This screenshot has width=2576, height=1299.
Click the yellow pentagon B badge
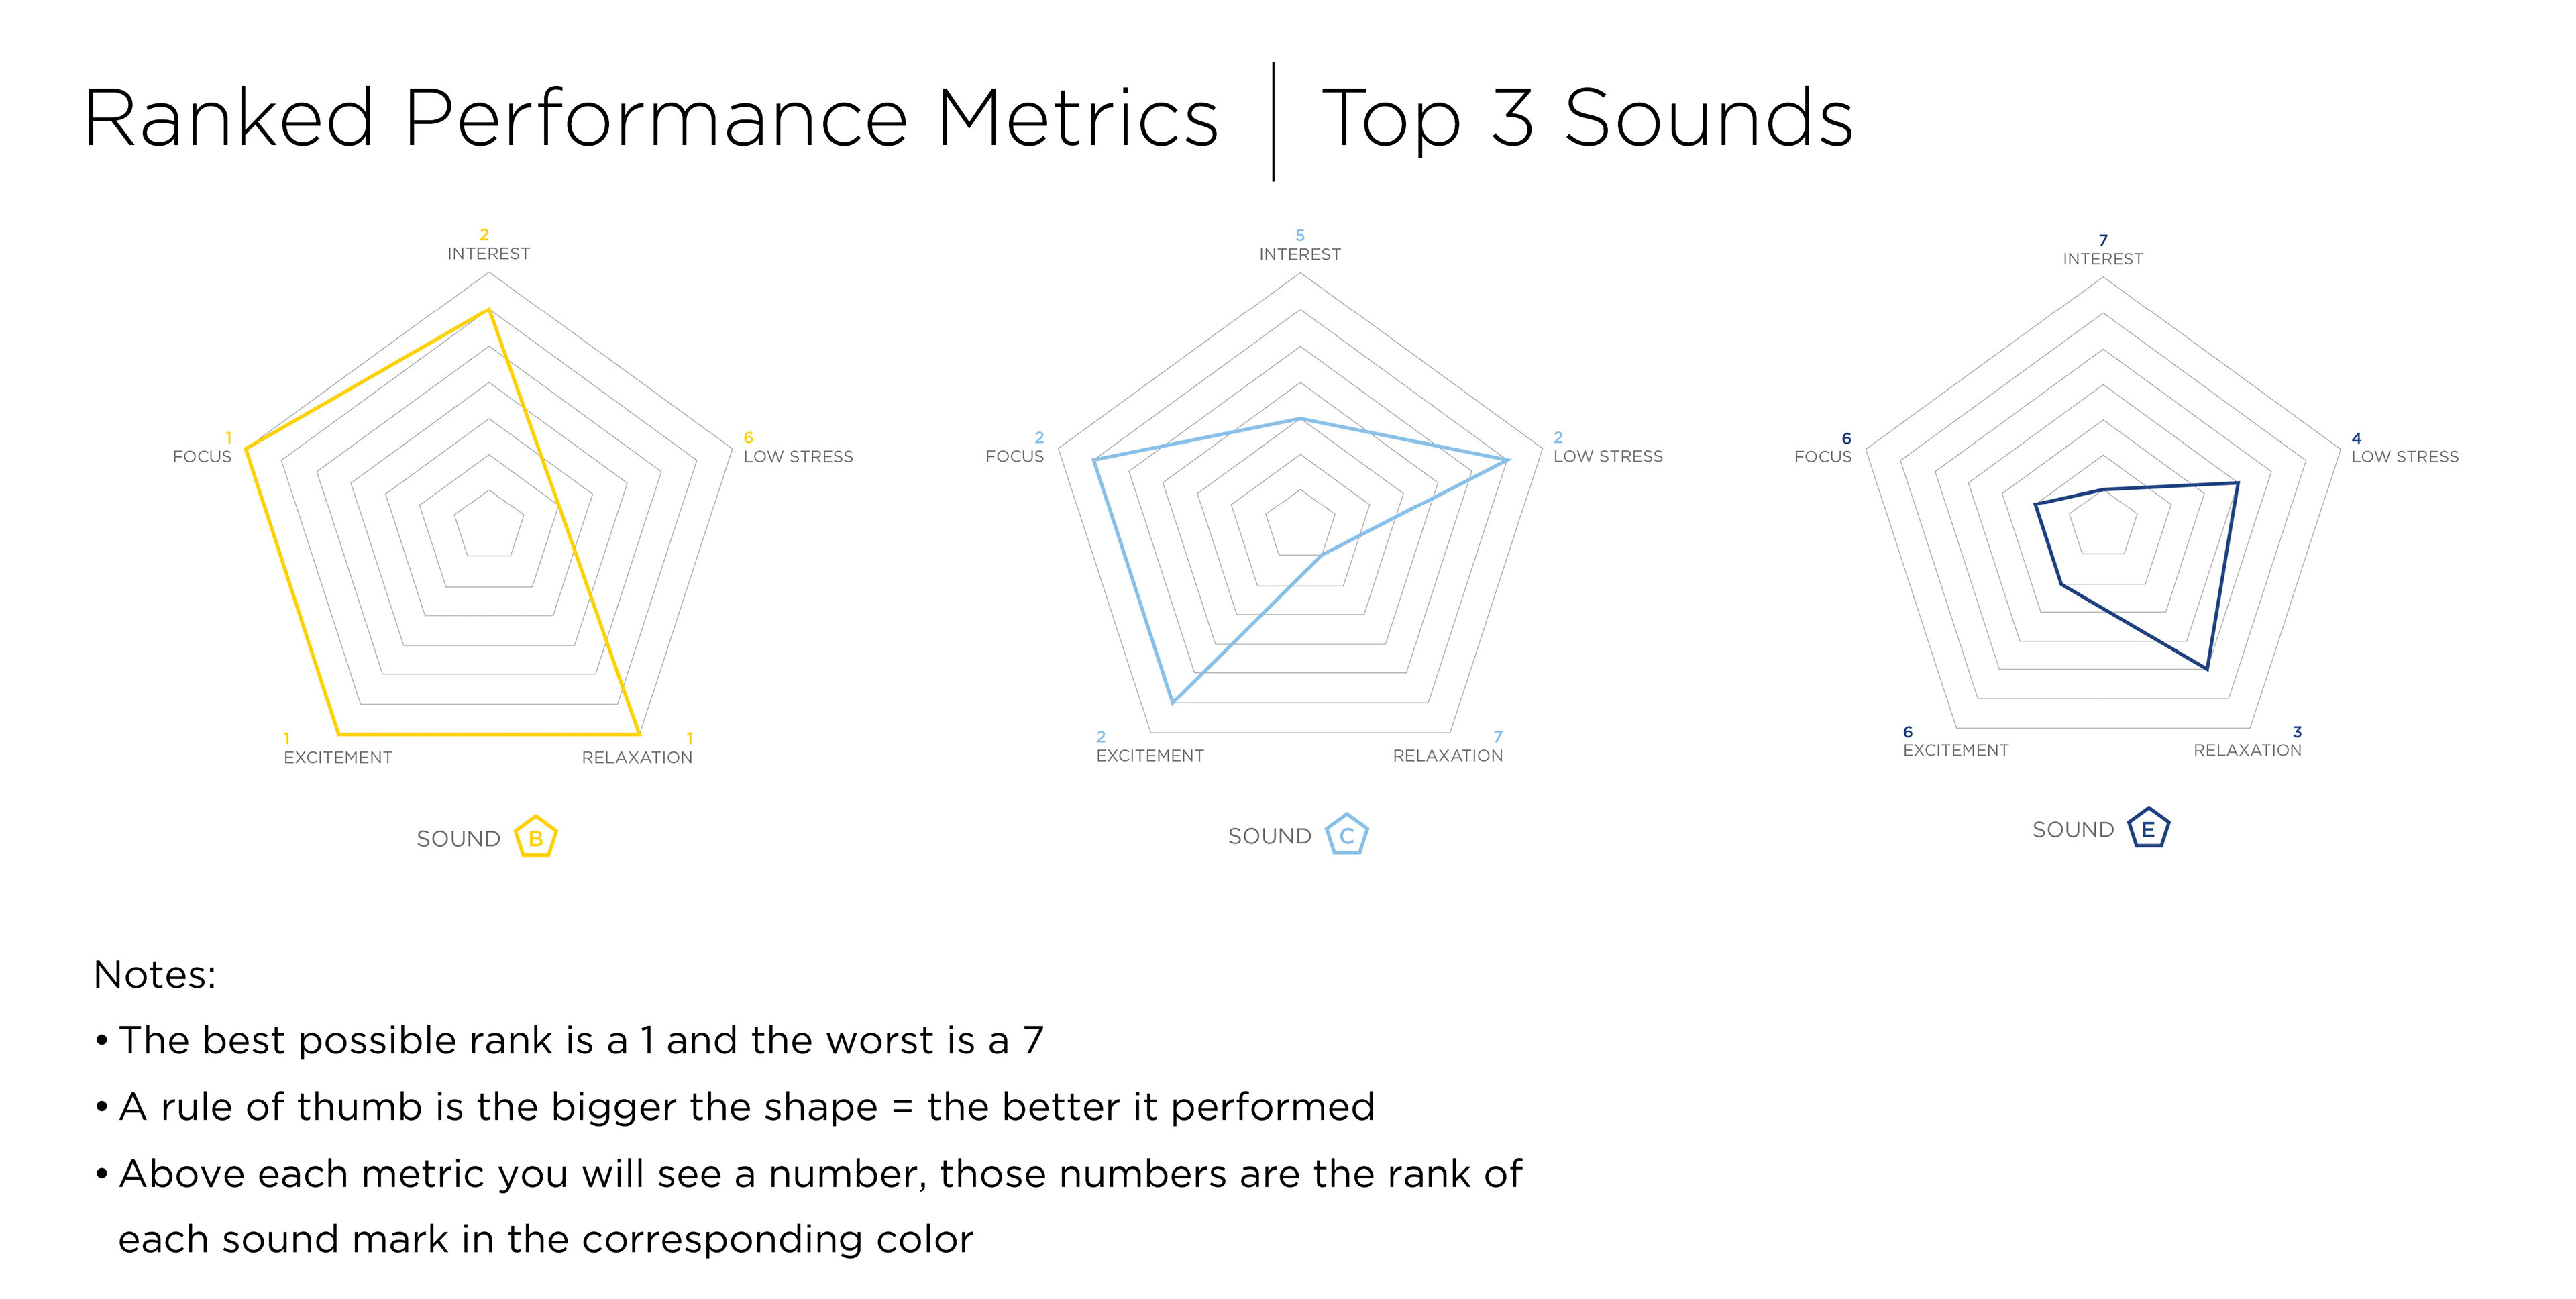tap(535, 838)
